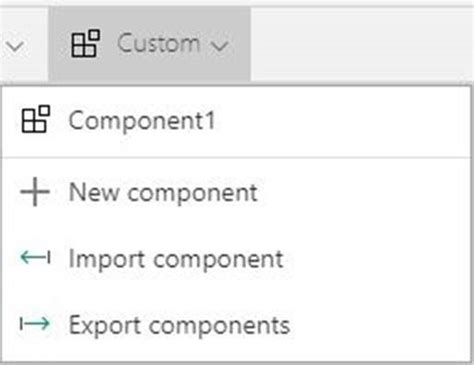Click the left-pointing Import arrow icon
The image size is (474, 365).
coord(35,258)
